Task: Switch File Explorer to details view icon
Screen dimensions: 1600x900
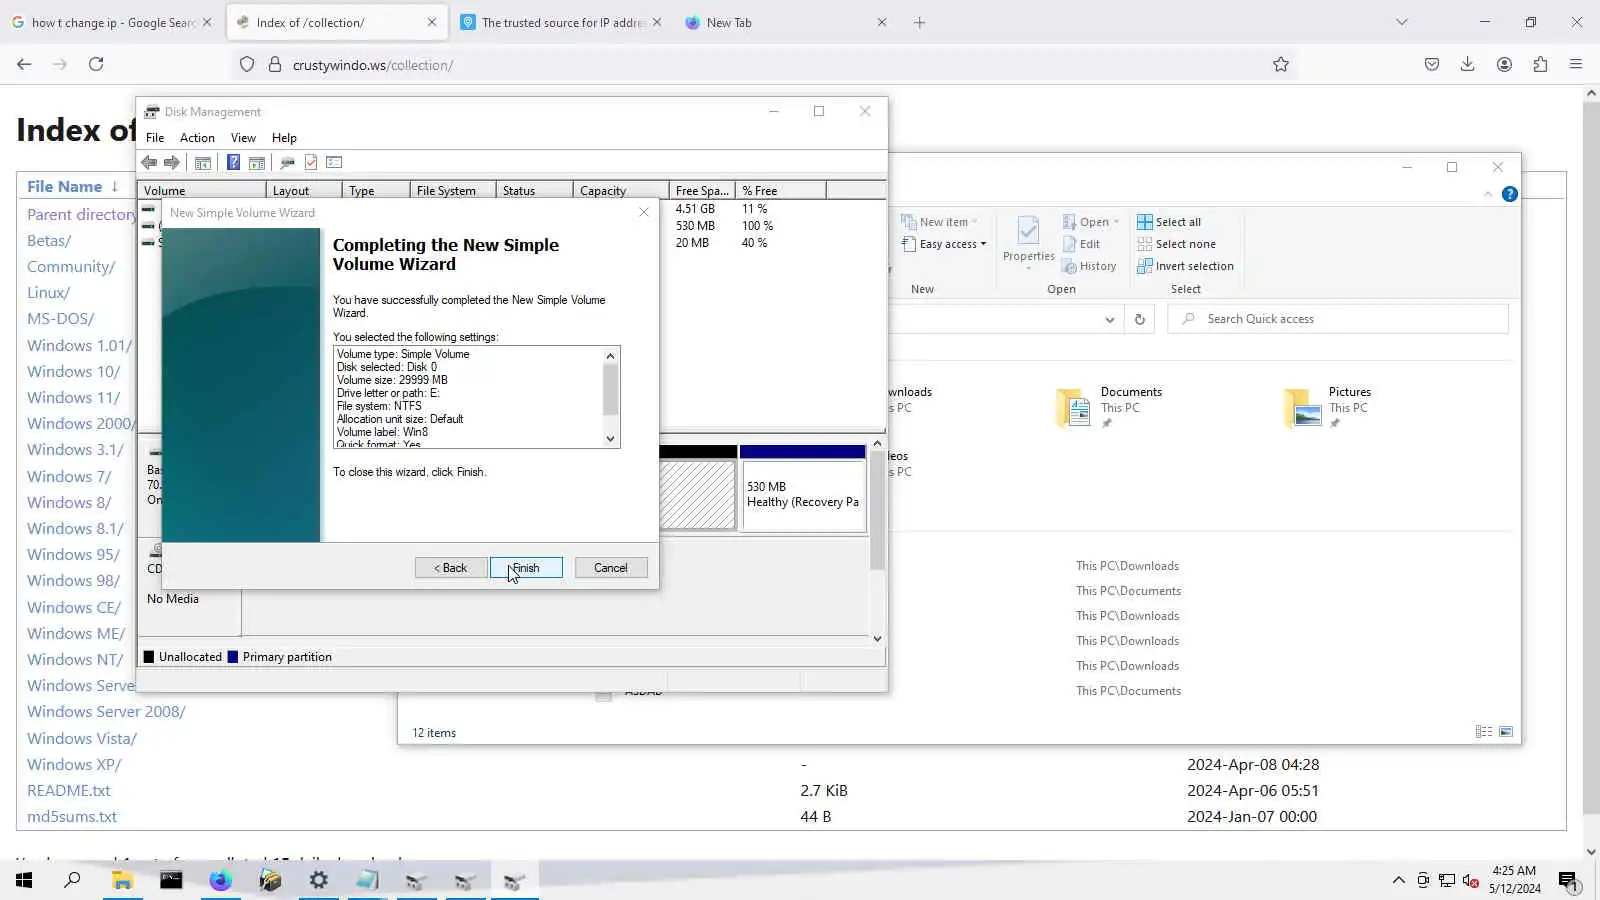Action: click(1484, 732)
